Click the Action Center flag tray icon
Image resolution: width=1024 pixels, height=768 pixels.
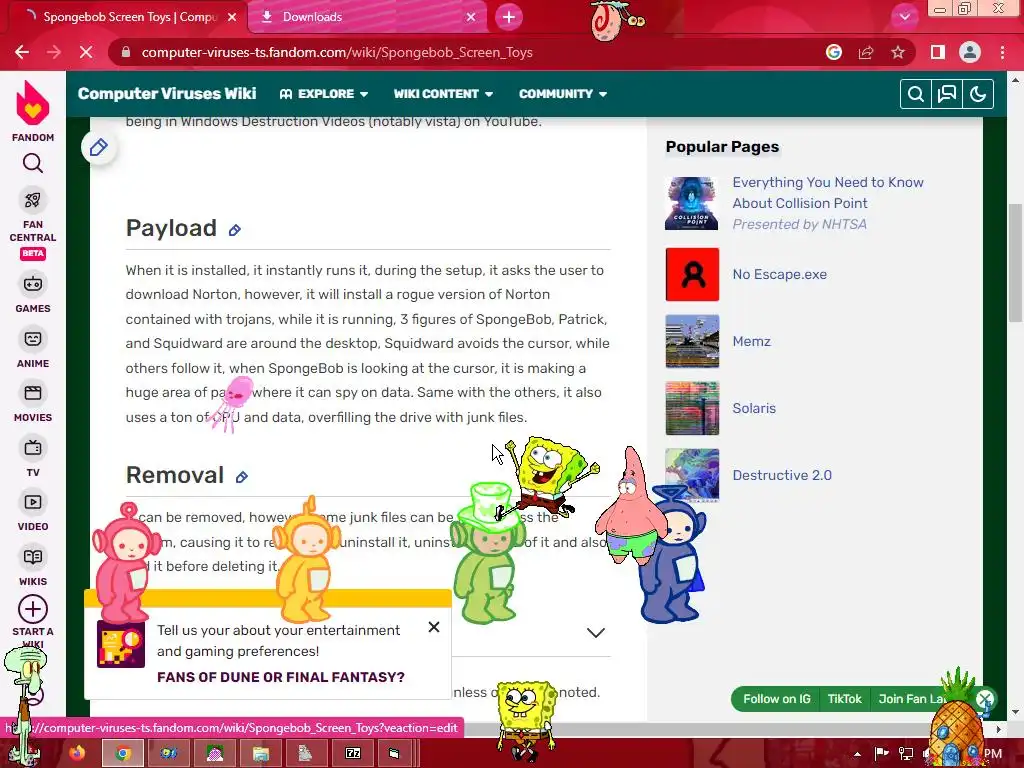[881, 753]
